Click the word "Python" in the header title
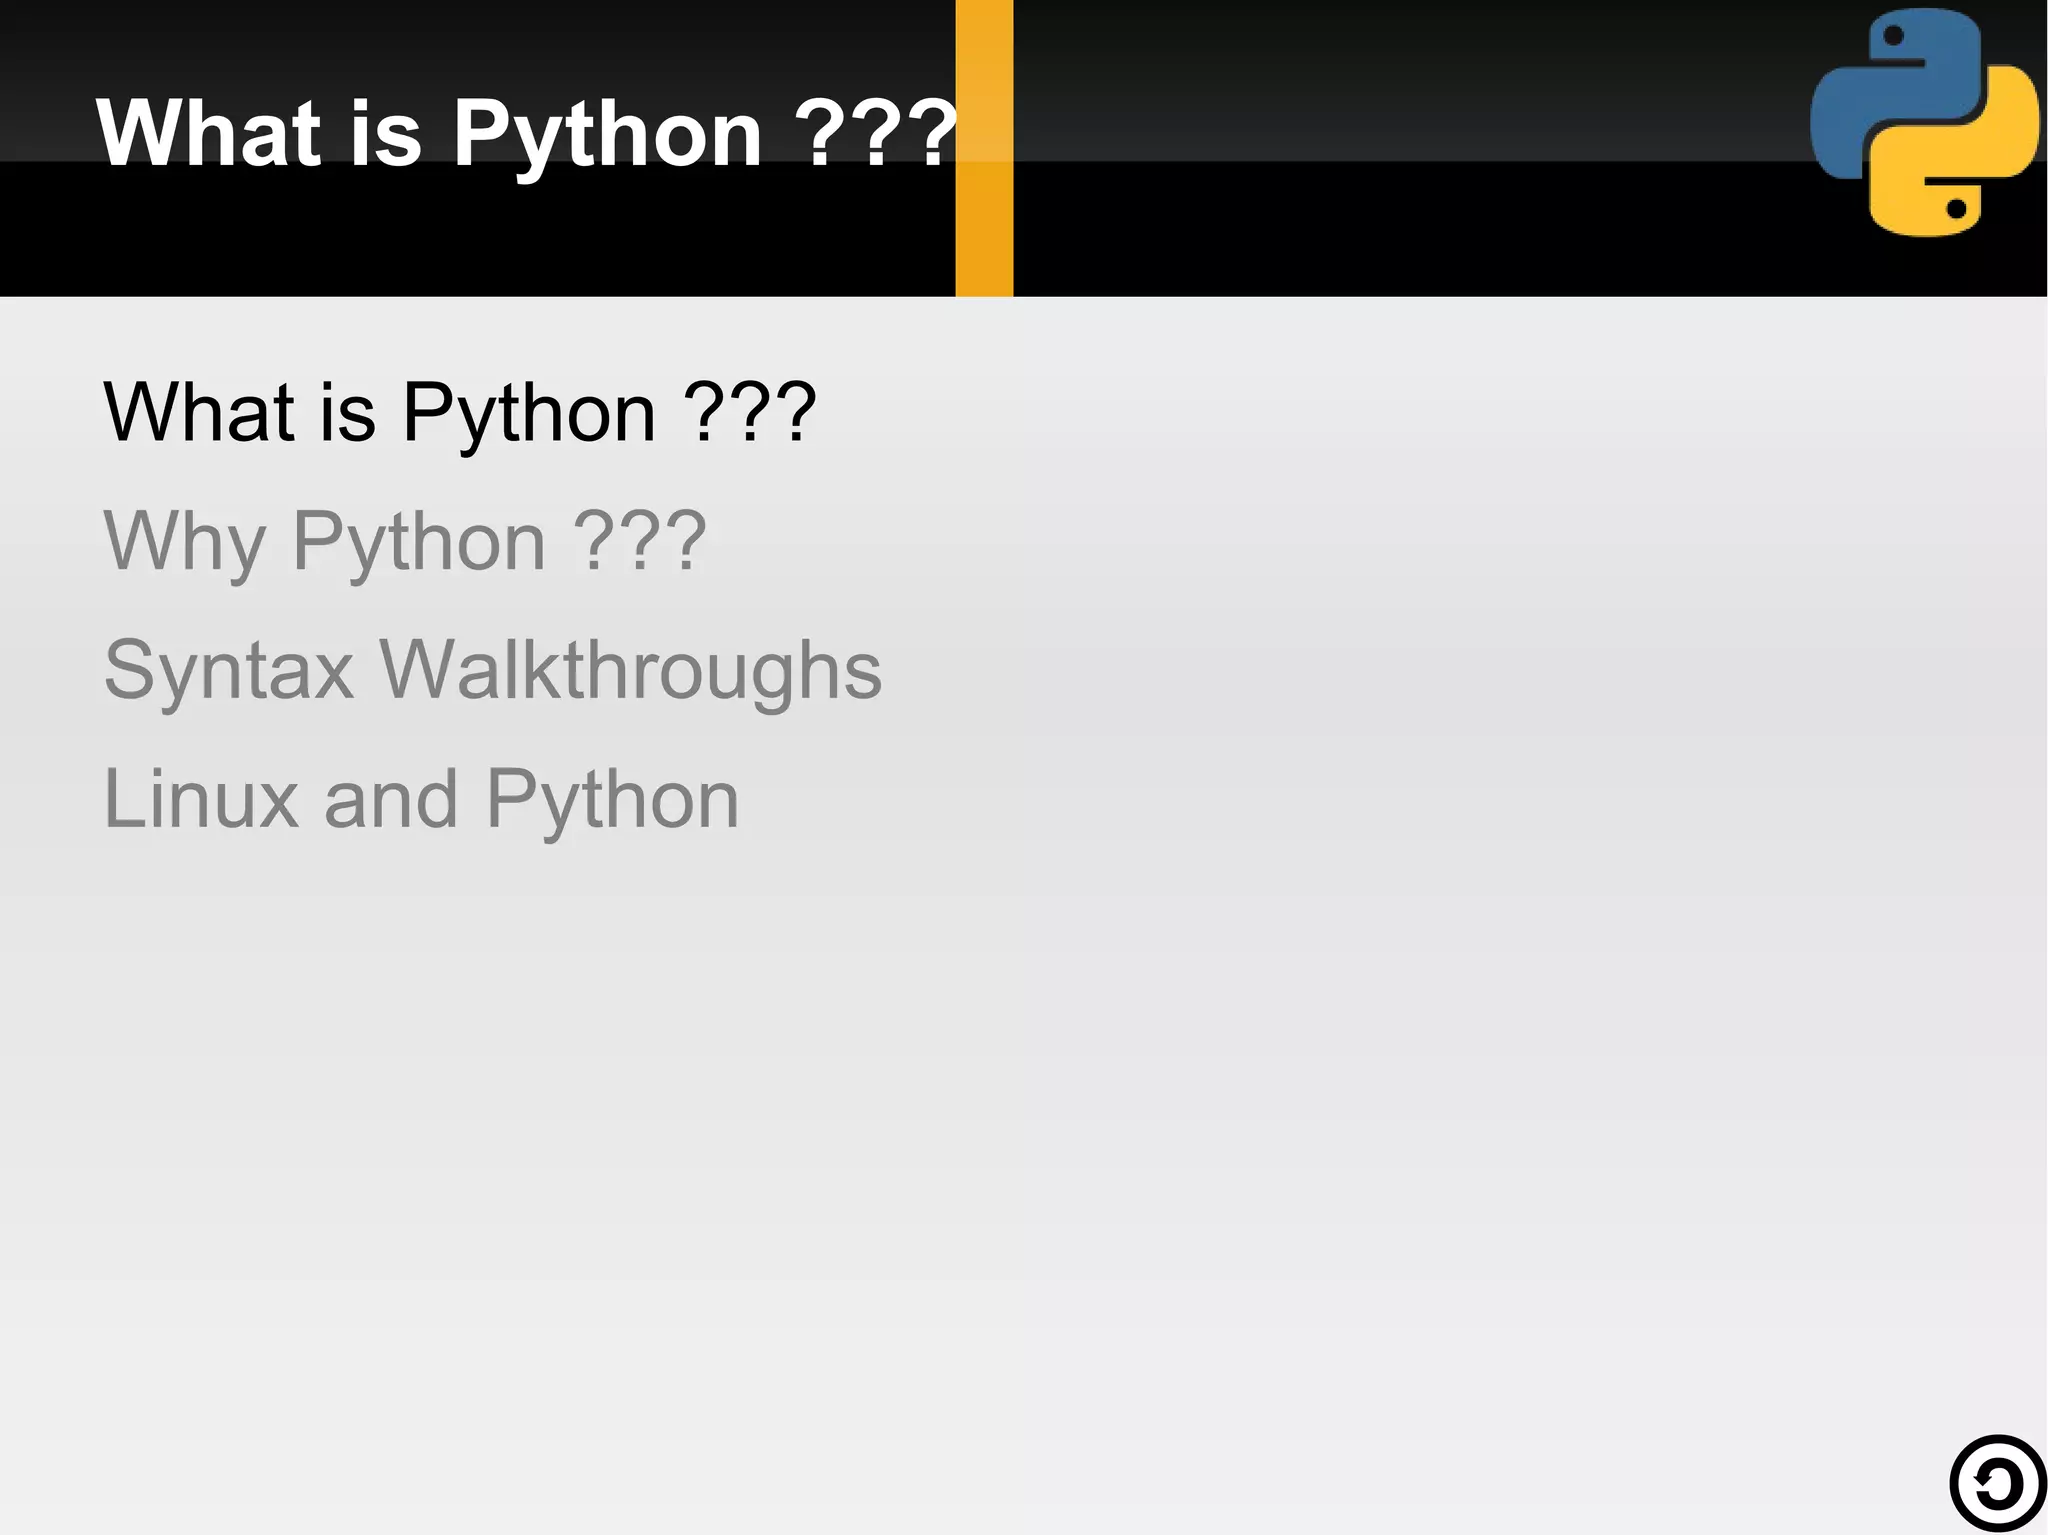The height and width of the screenshot is (1535, 2048). click(608, 135)
